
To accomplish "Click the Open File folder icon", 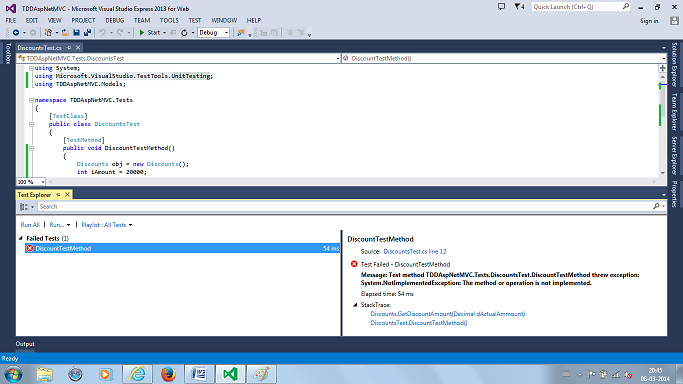I will click(65, 33).
